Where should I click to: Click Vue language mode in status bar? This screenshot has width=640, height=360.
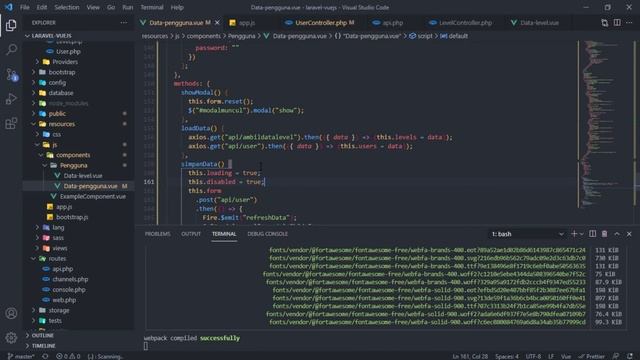click(566, 356)
